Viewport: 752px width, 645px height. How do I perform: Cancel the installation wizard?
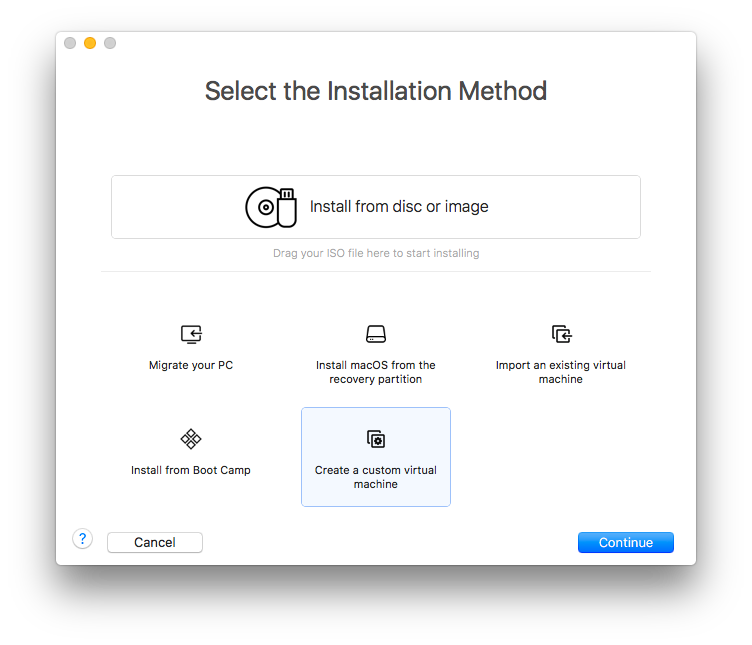click(x=155, y=542)
